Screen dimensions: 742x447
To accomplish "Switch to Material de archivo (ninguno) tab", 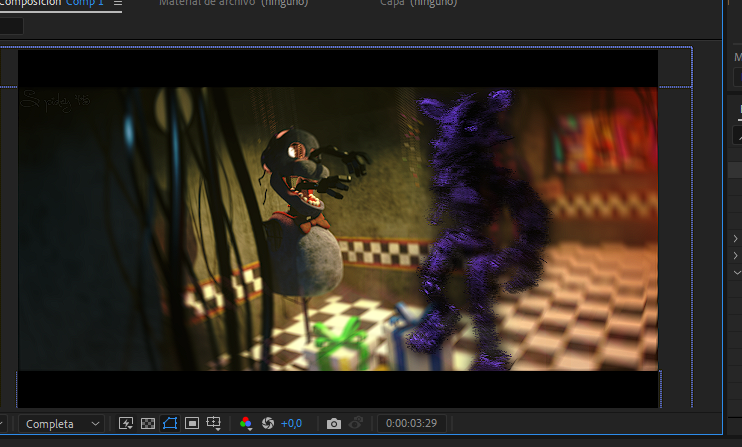I will pyautogui.click(x=233, y=3).
